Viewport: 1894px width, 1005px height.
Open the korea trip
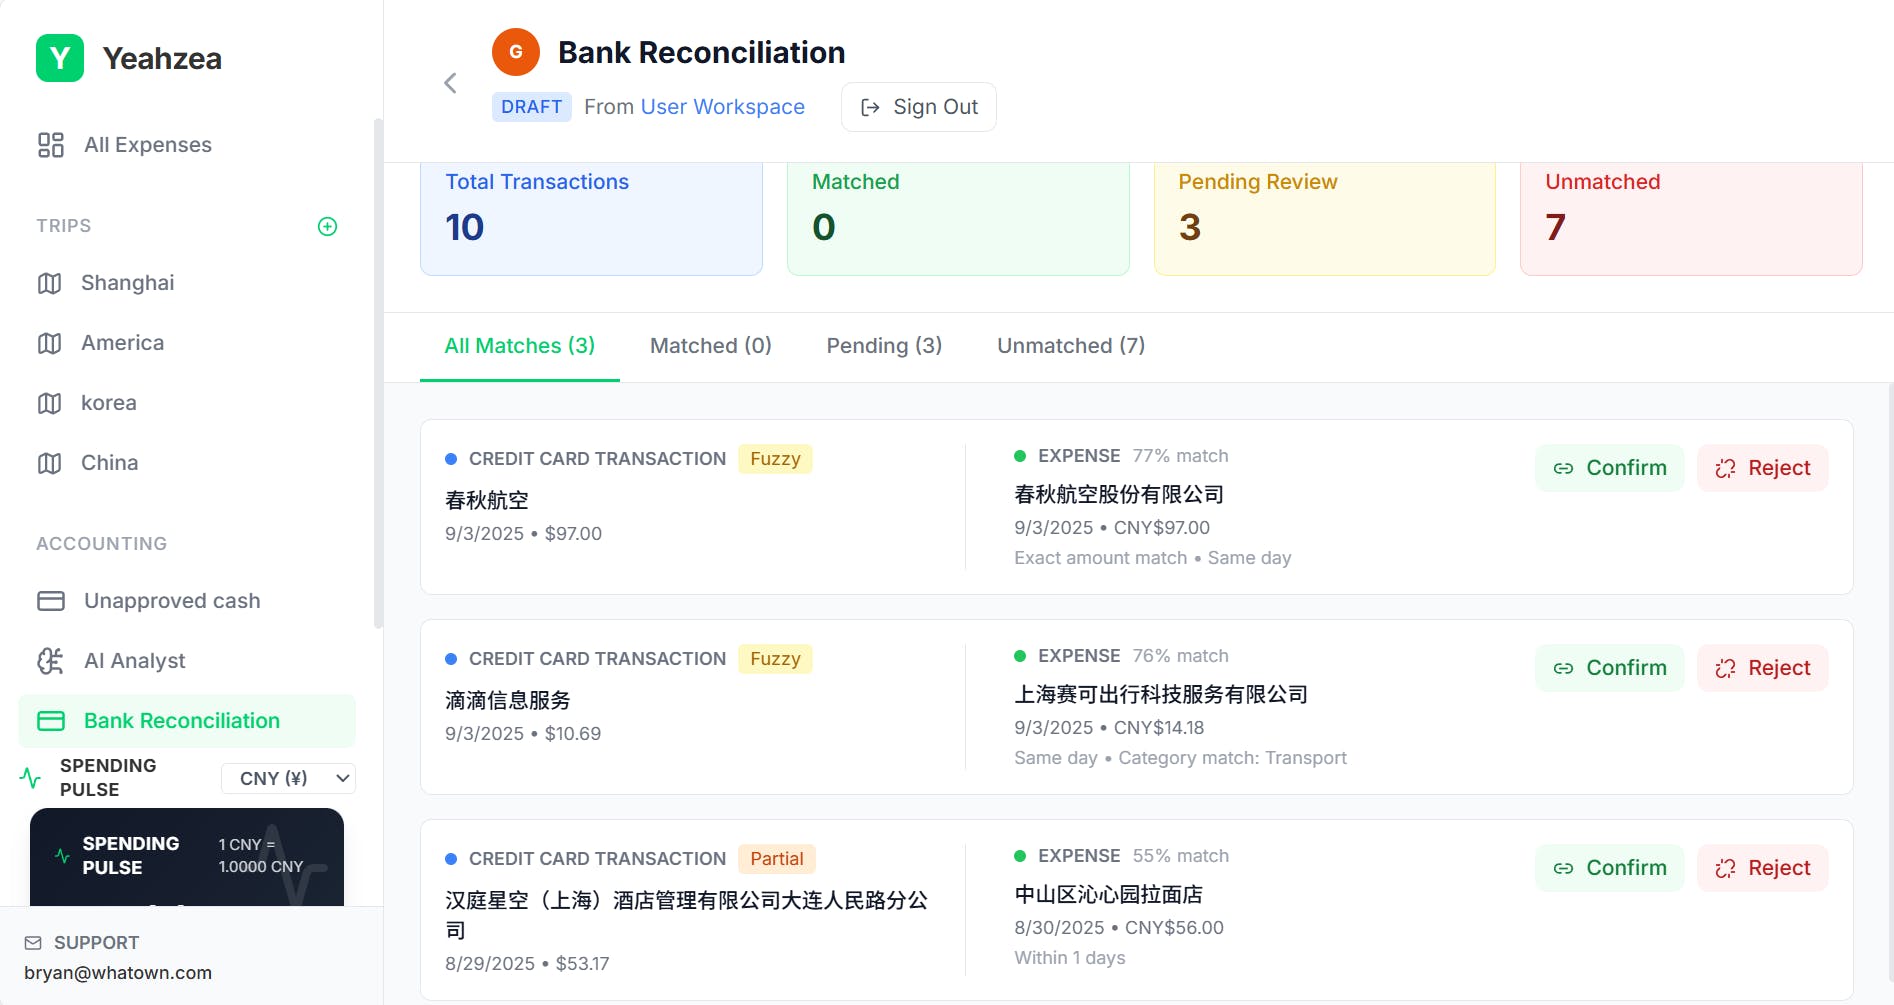coord(187,403)
